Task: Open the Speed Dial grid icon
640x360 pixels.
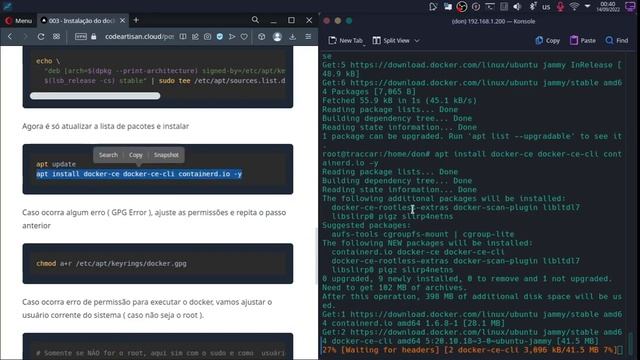Action: pyautogui.click(x=56, y=37)
